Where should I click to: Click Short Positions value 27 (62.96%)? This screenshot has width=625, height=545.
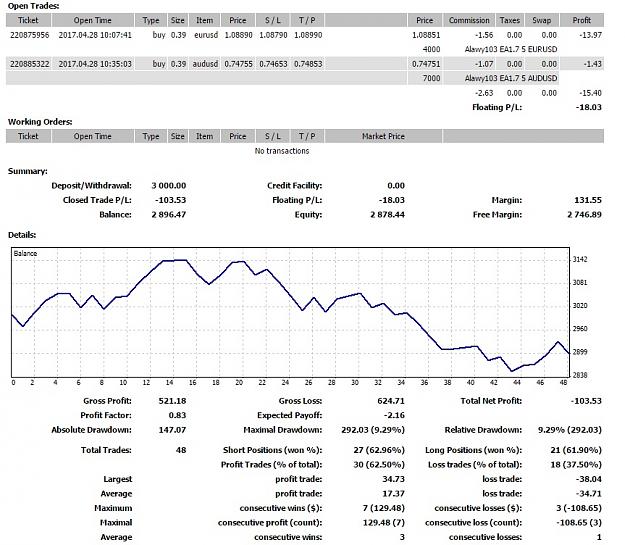tap(379, 450)
